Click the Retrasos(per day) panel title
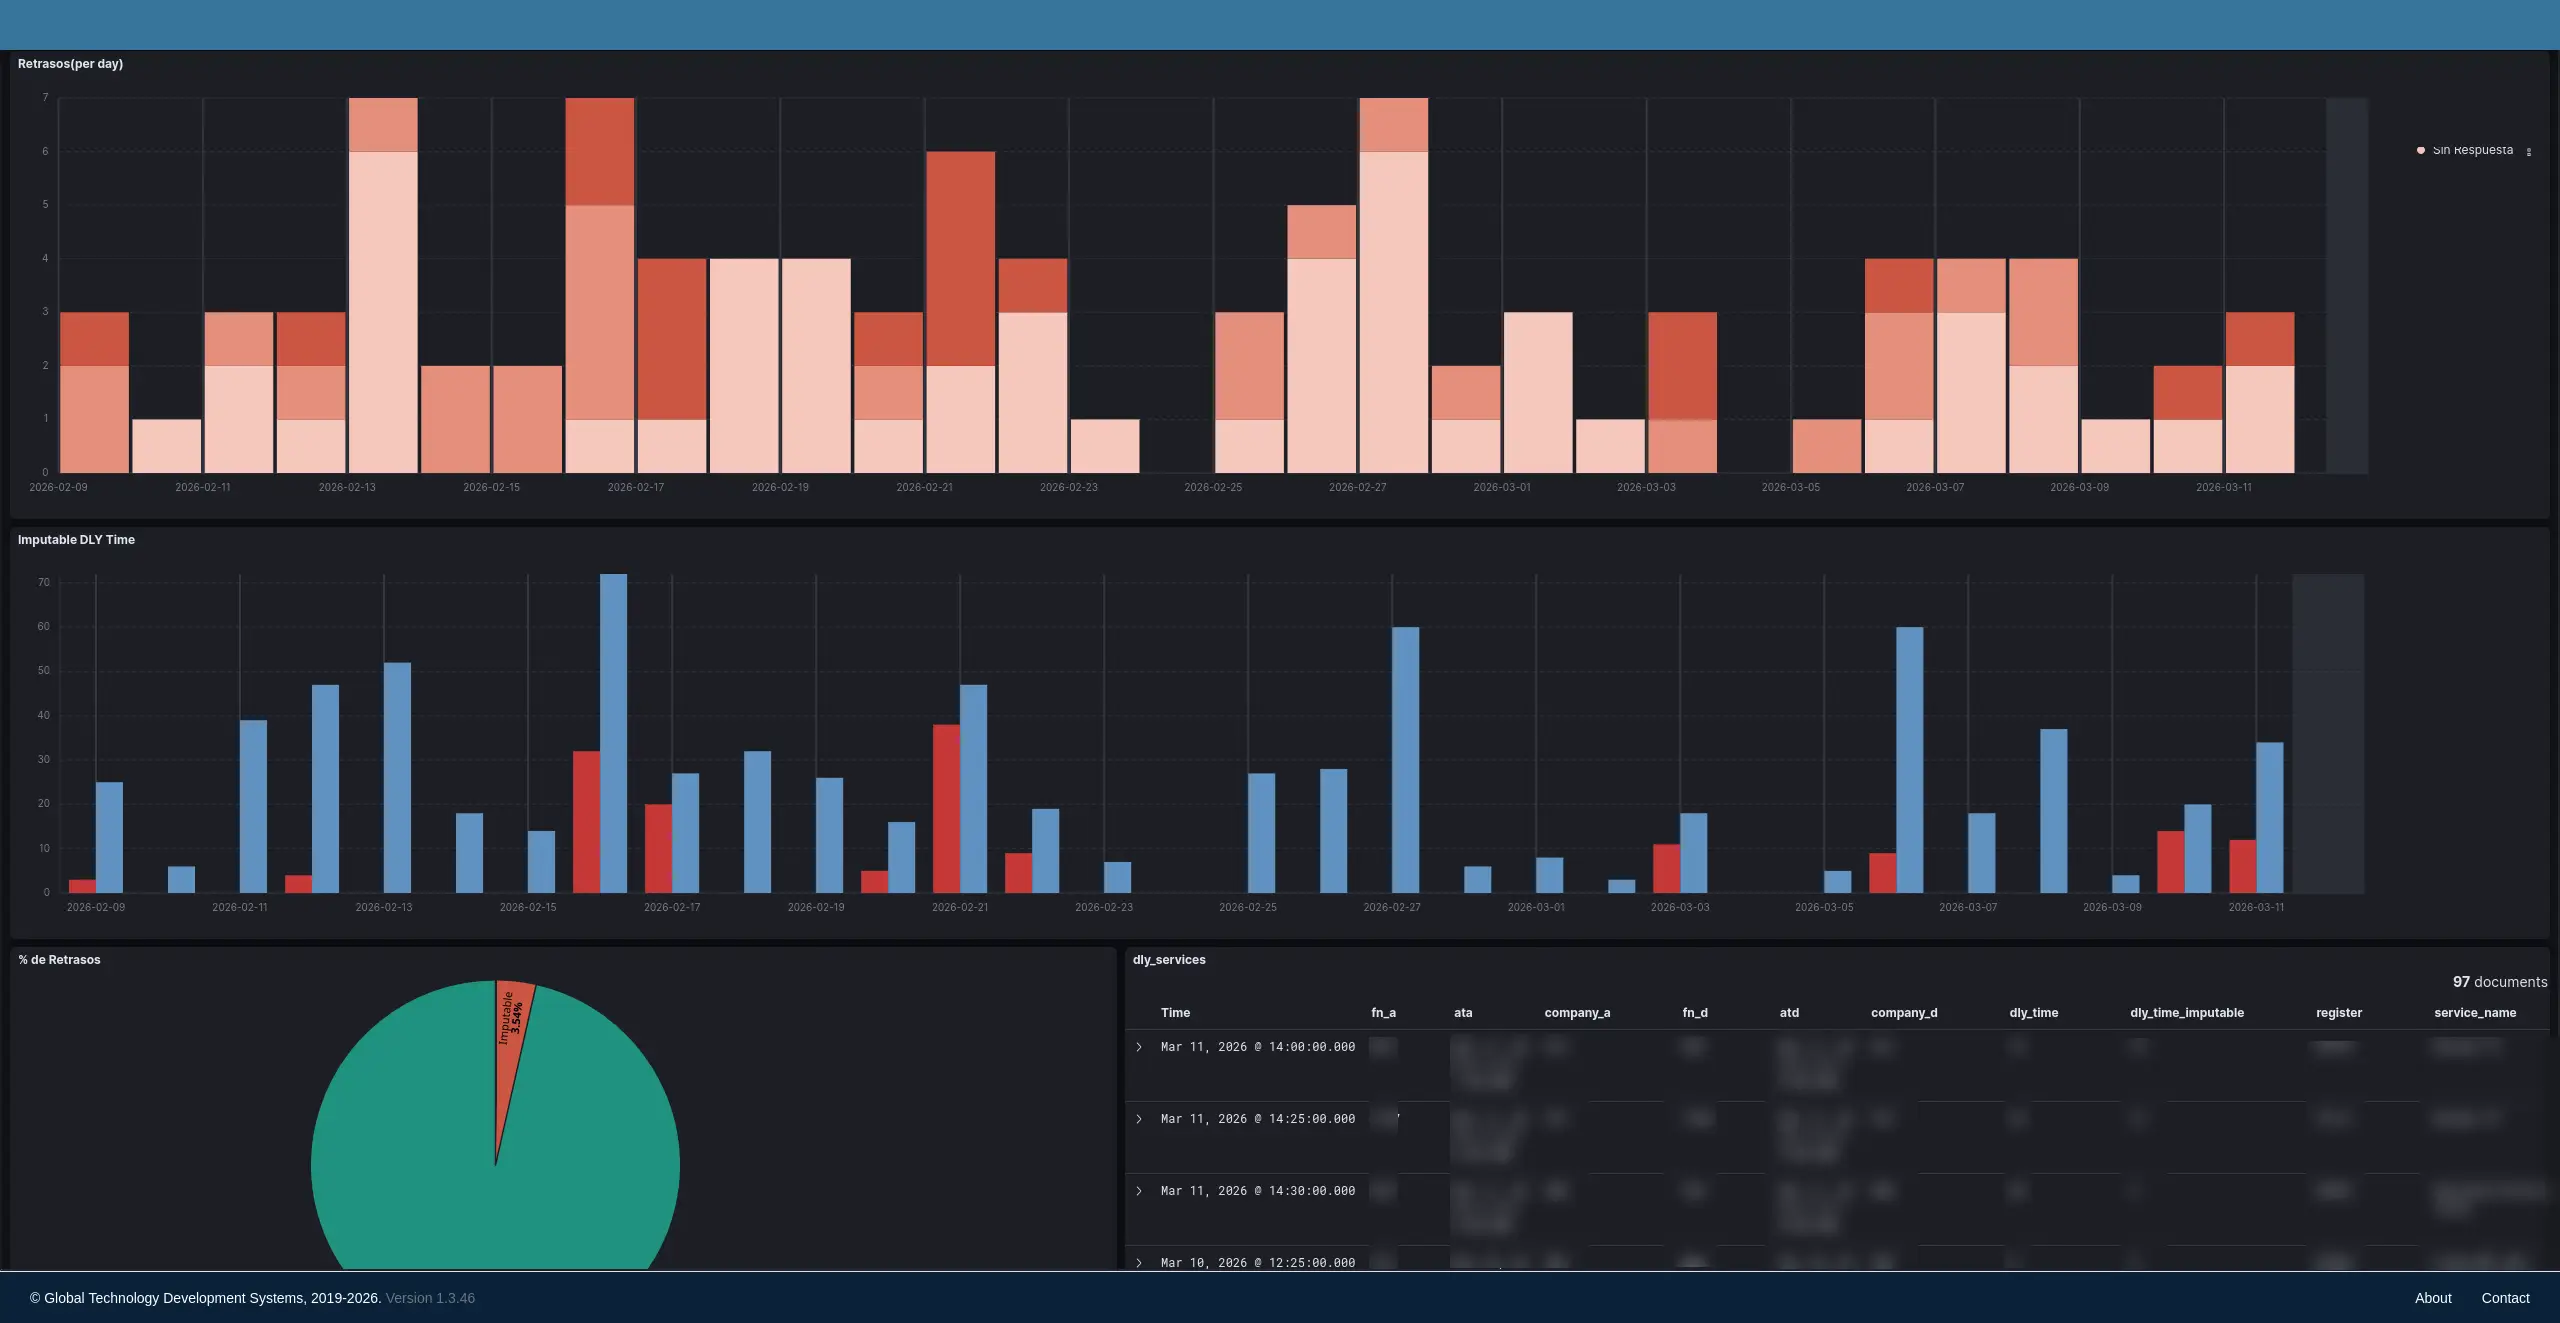Screen dimensions: 2560x1323 [70, 64]
